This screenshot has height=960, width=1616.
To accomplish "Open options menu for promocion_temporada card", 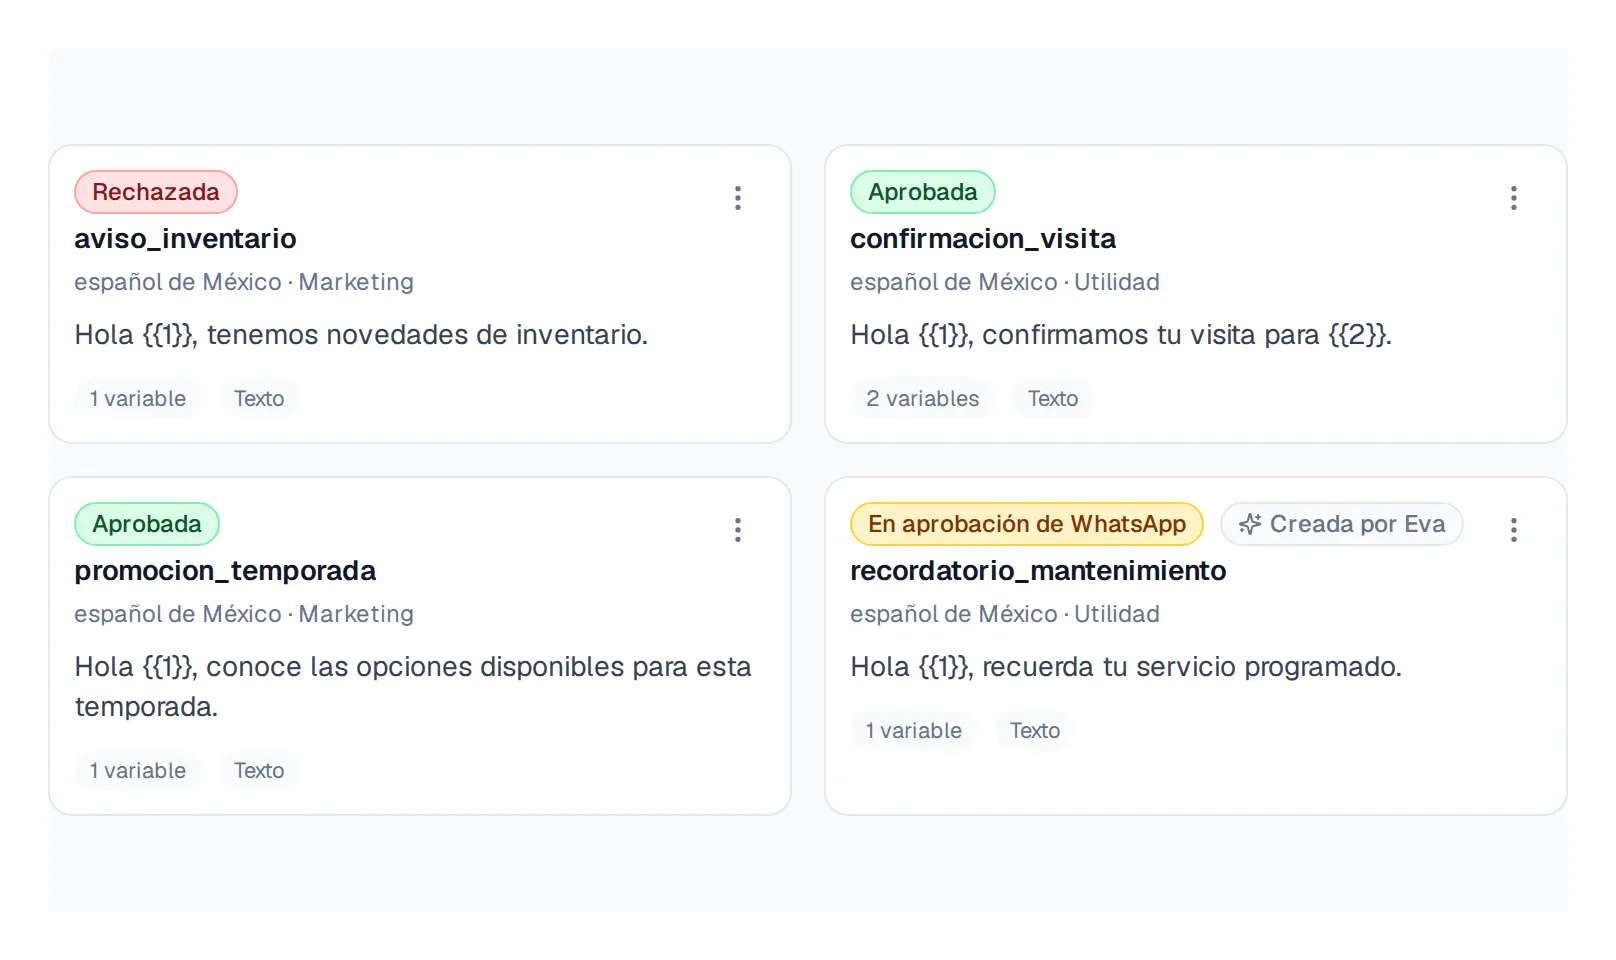I will 738,530.
